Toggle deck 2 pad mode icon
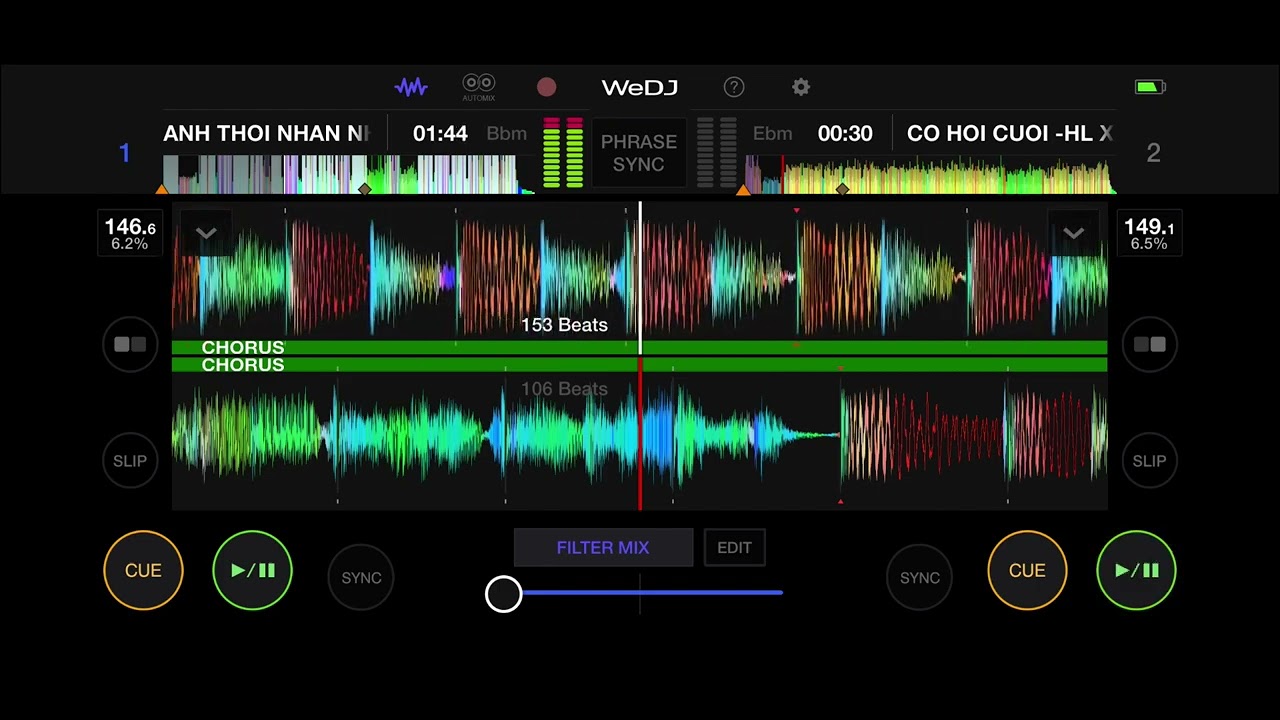The width and height of the screenshot is (1280, 720). (1149, 344)
